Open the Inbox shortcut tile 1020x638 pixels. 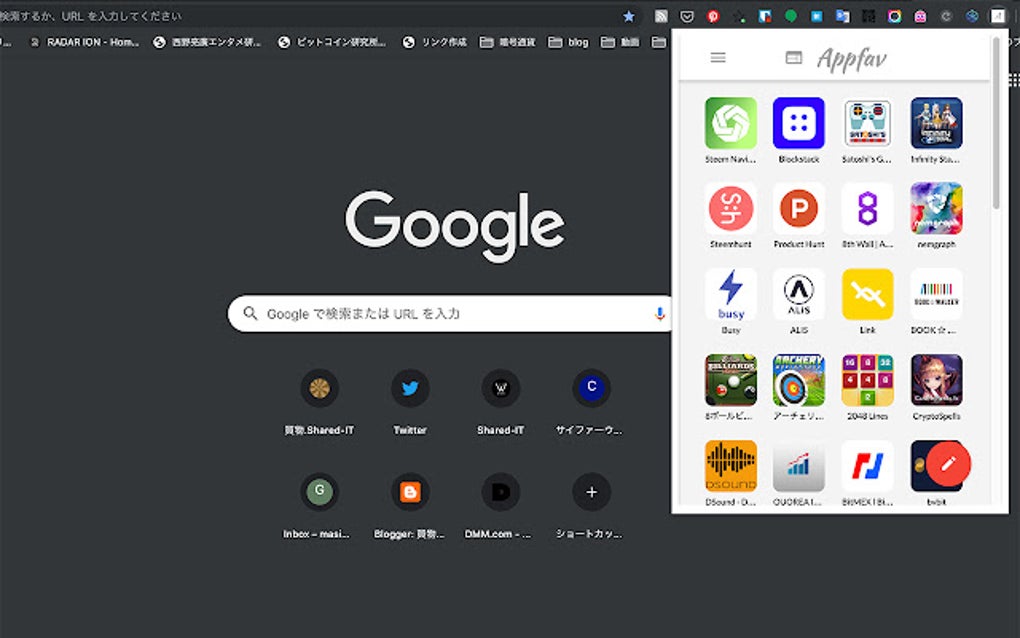[x=319, y=506]
